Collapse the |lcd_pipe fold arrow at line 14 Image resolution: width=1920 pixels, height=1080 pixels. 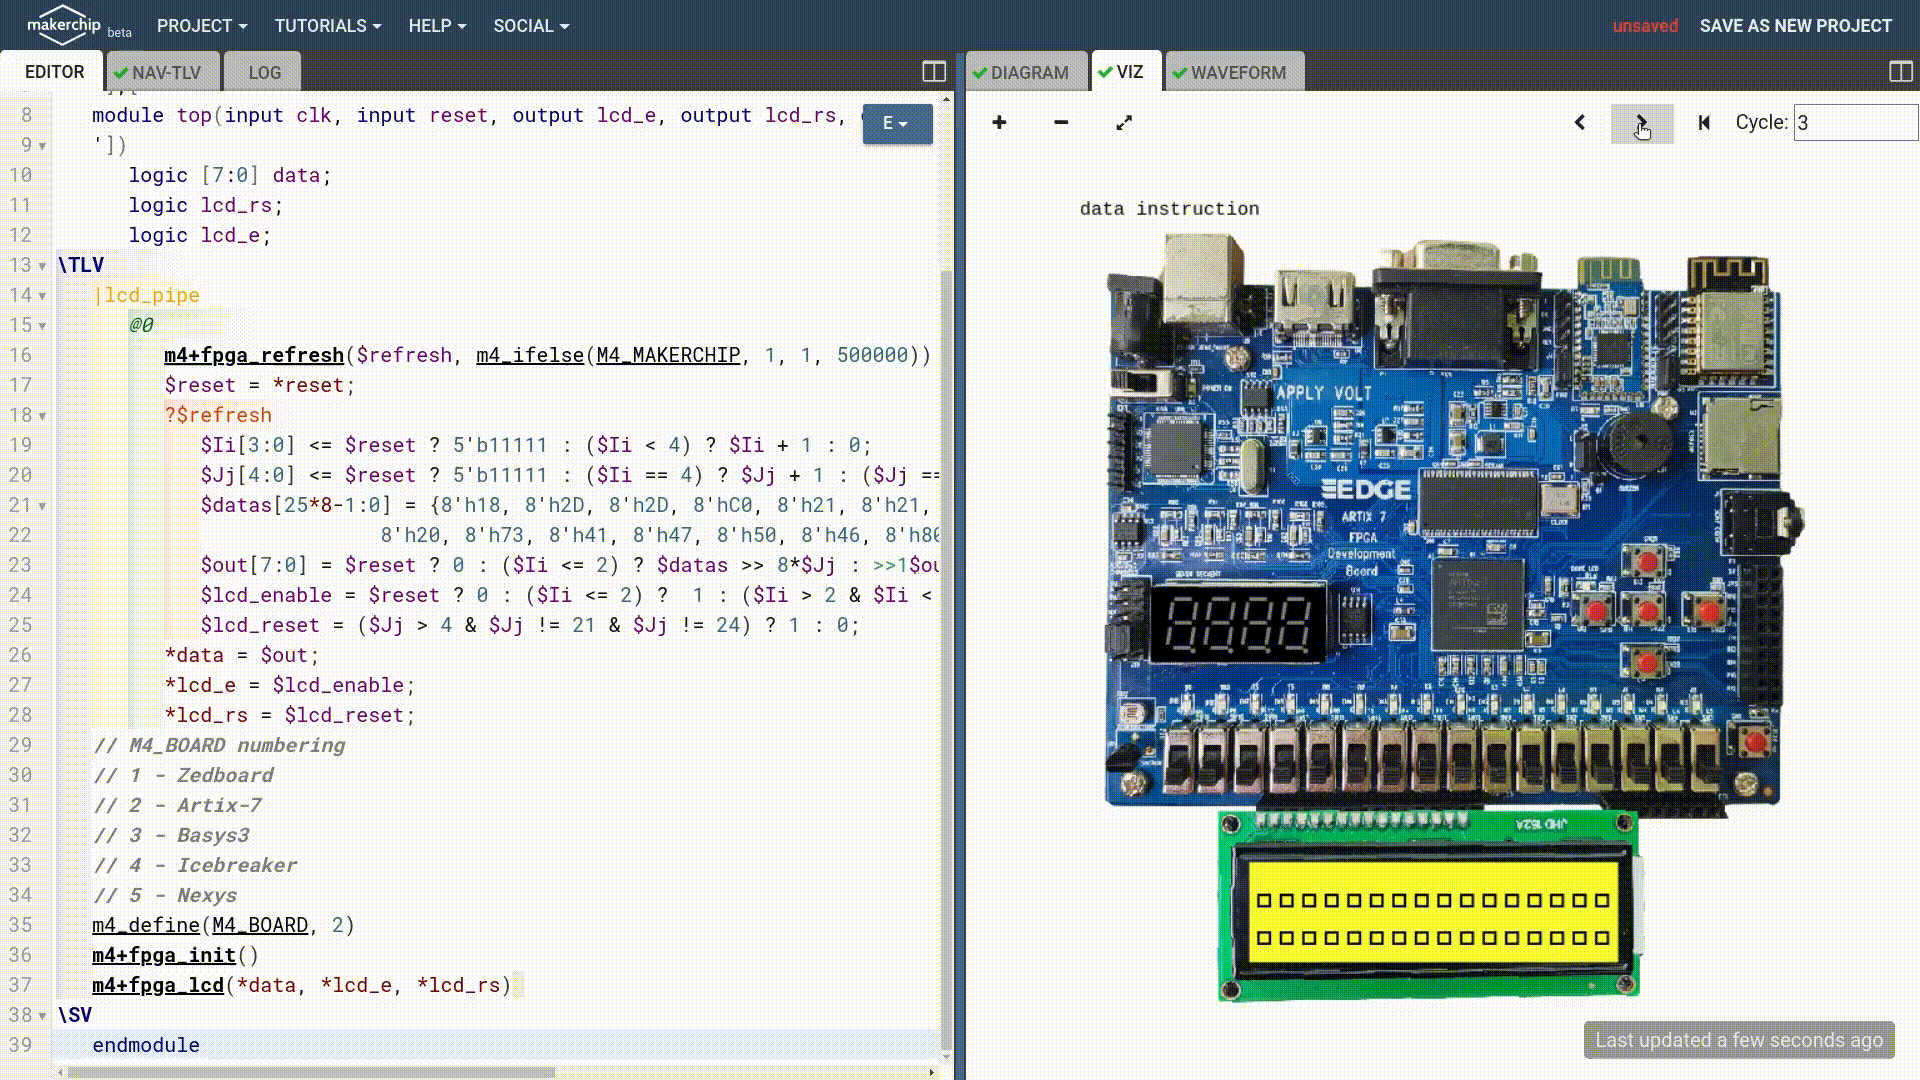click(x=42, y=296)
